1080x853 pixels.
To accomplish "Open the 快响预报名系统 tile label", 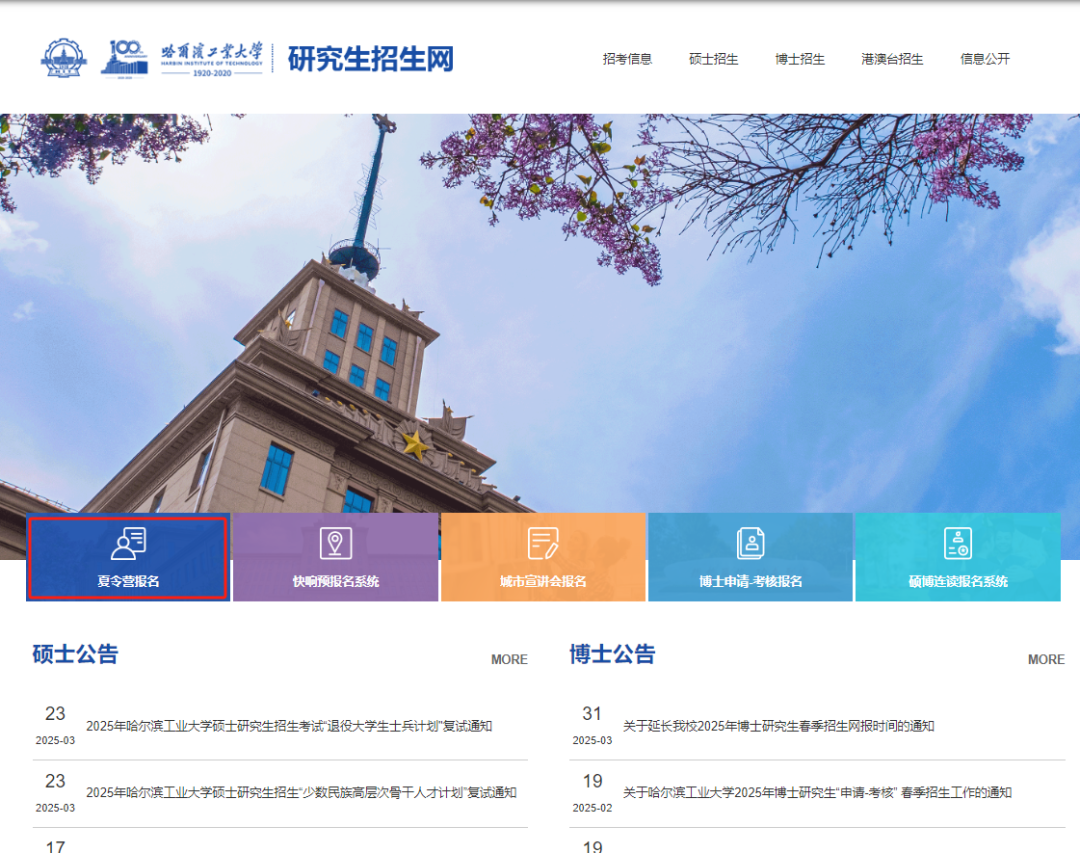I will coord(335,582).
